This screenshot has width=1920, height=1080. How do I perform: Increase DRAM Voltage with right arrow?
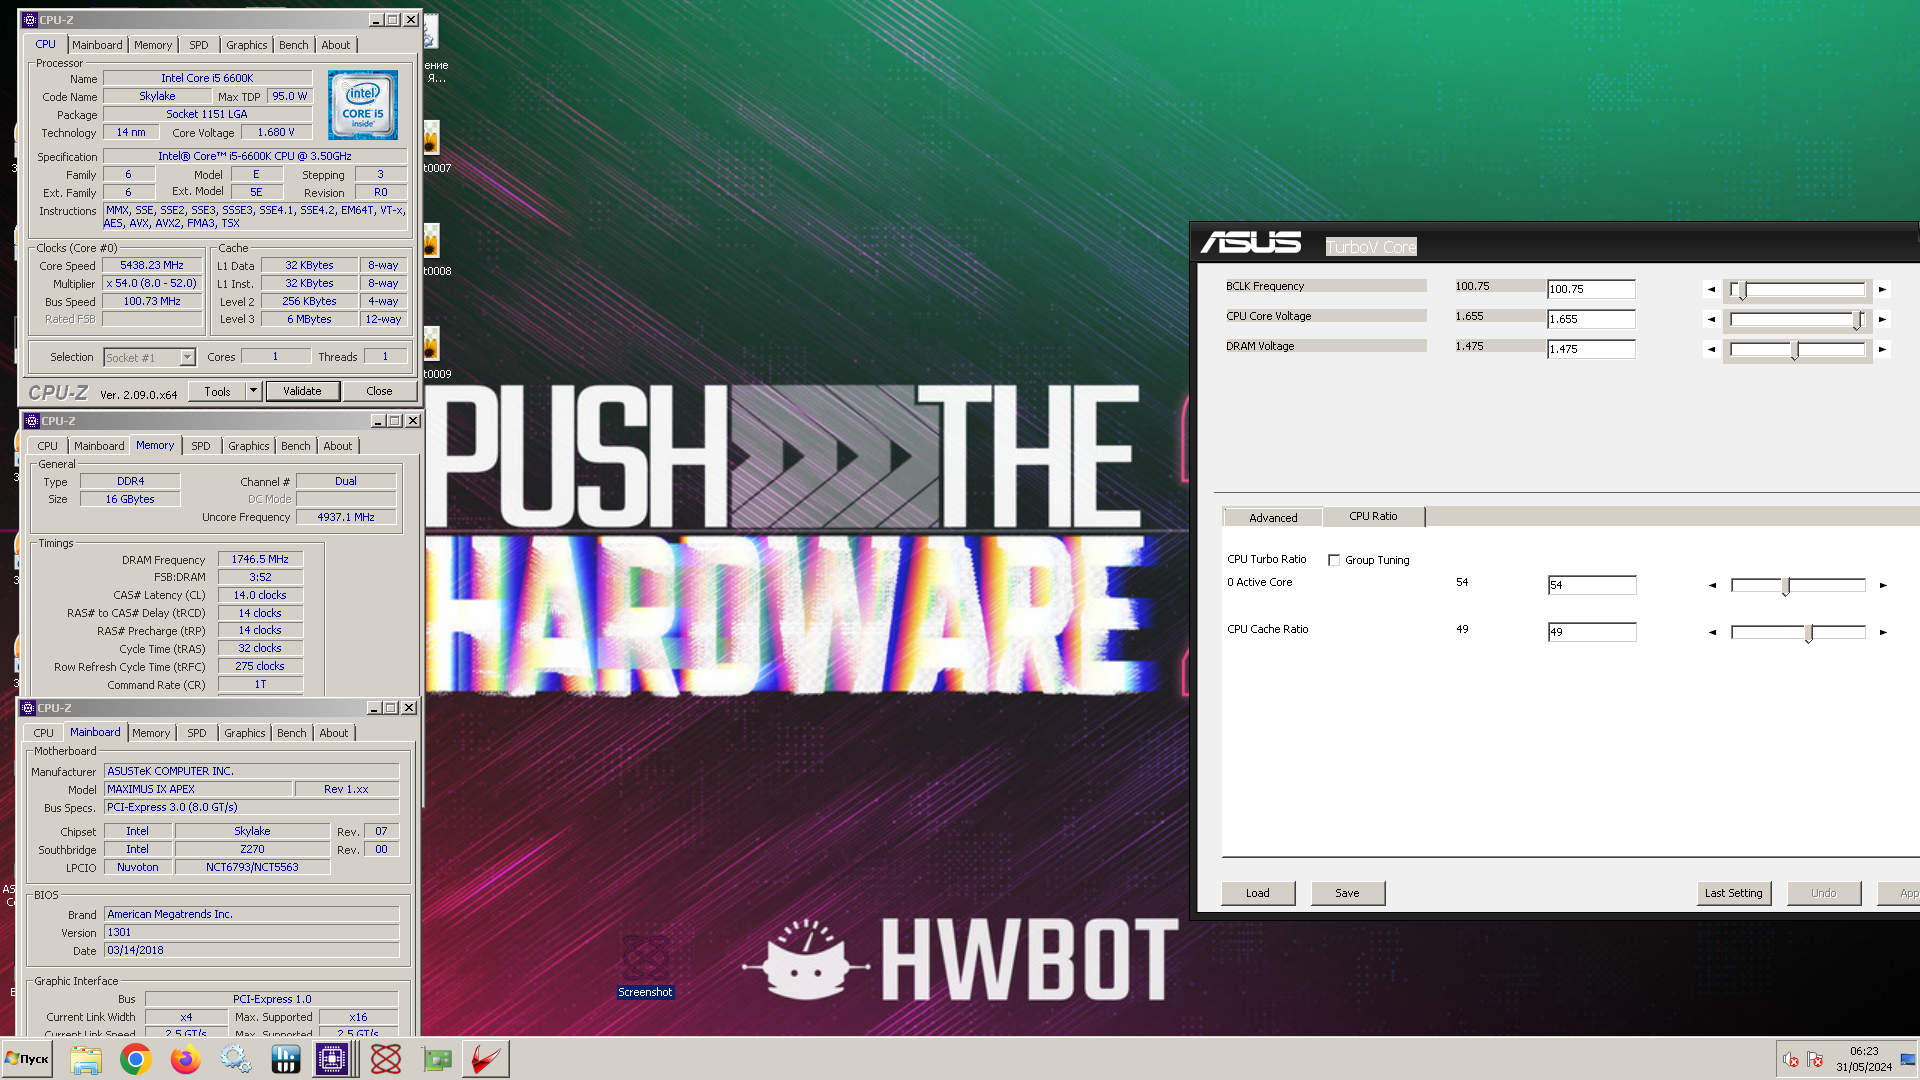coord(1882,350)
